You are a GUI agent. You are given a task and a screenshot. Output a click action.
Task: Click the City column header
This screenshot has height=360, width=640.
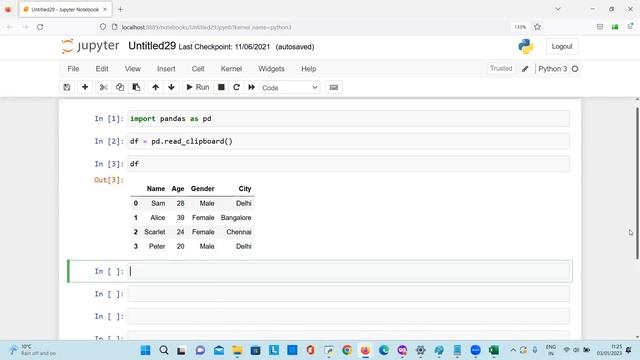pos(245,189)
